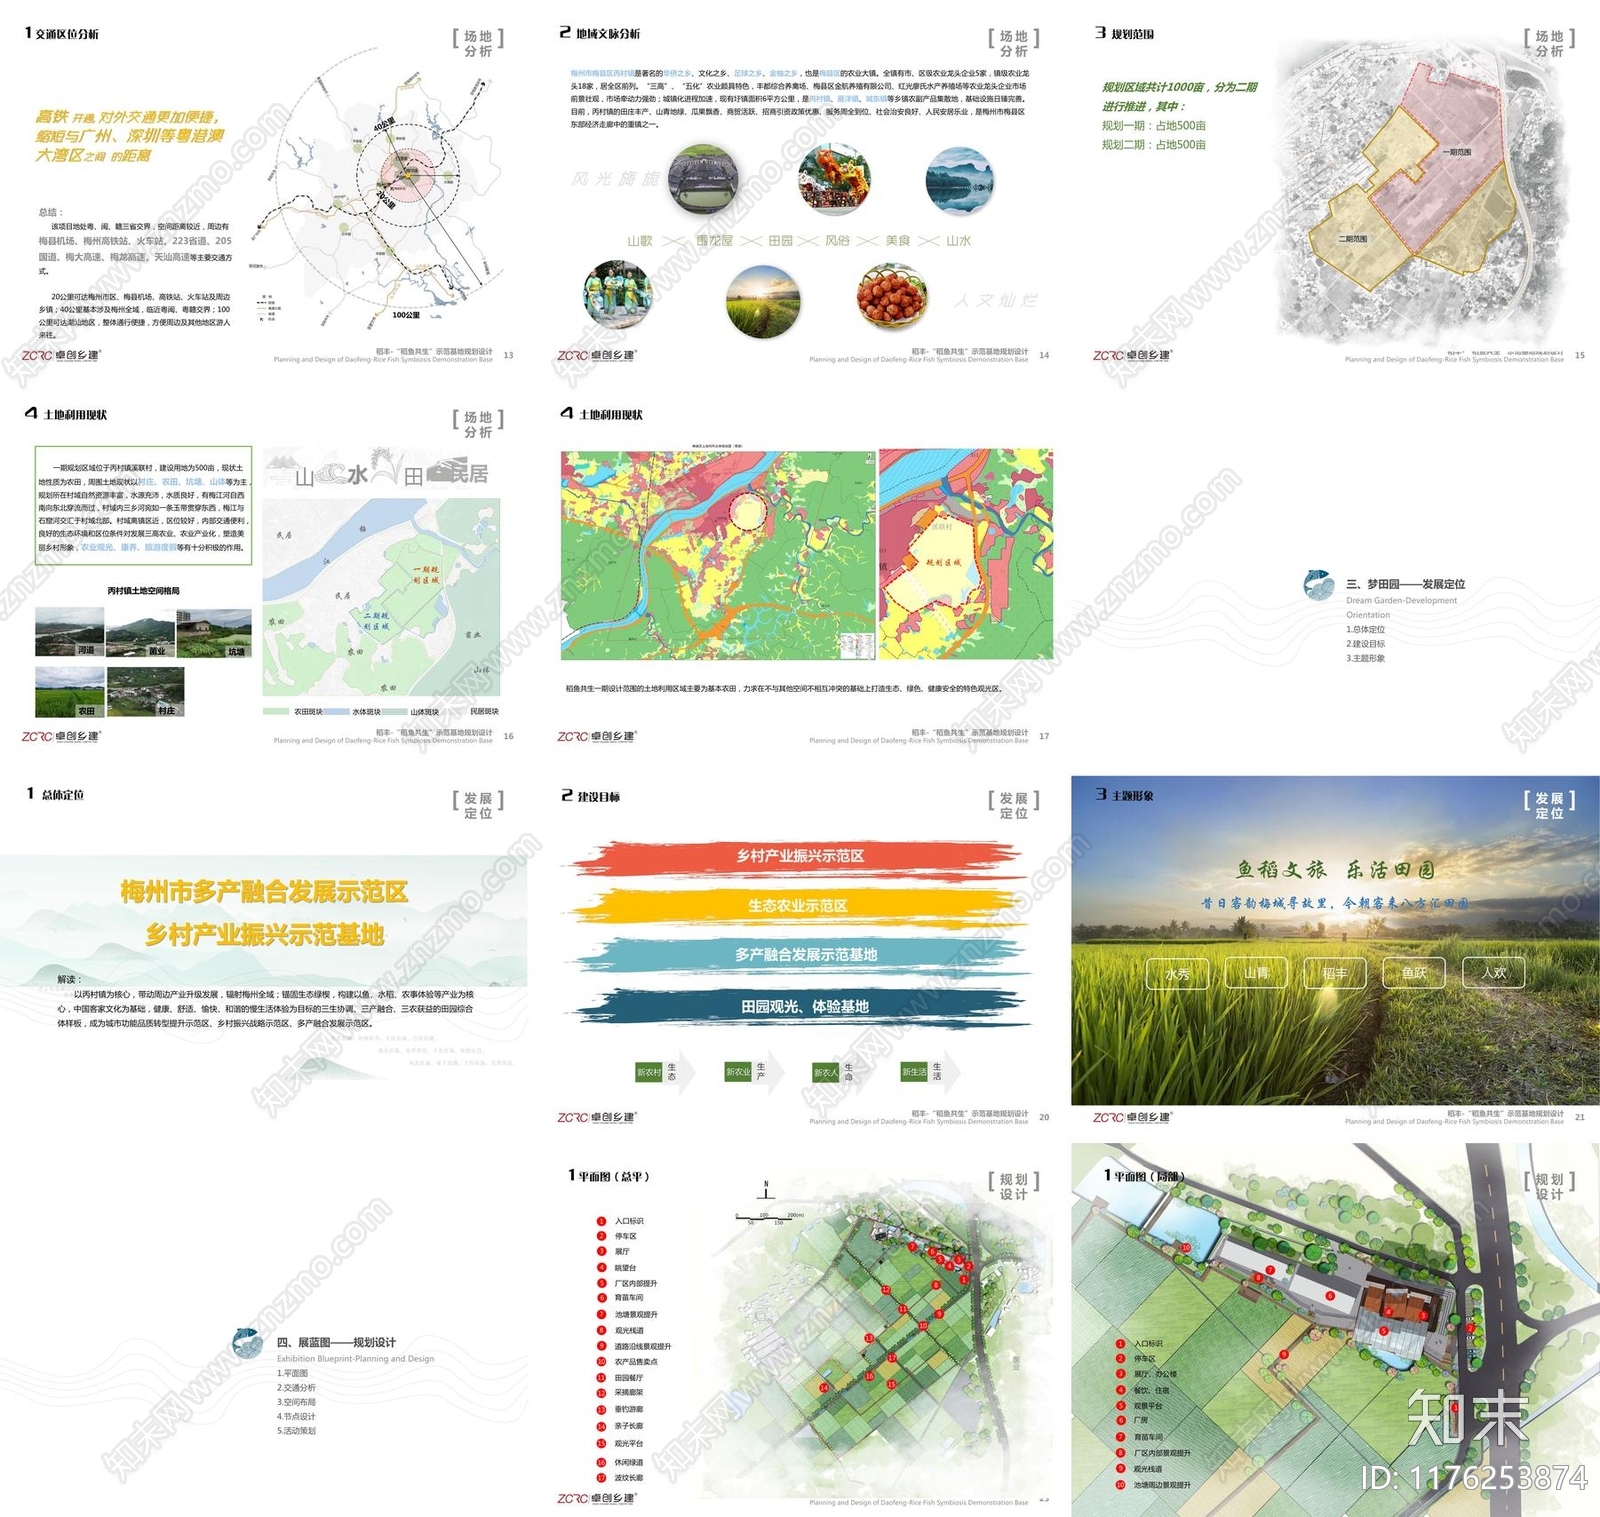Image resolution: width=1600 pixels, height=1517 pixels.
Task: Click the 农田斑块 legend swatch
Action: coord(276,712)
